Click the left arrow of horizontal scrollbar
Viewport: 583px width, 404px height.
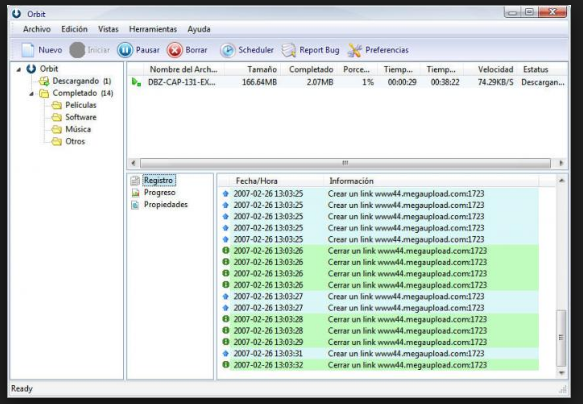133,163
